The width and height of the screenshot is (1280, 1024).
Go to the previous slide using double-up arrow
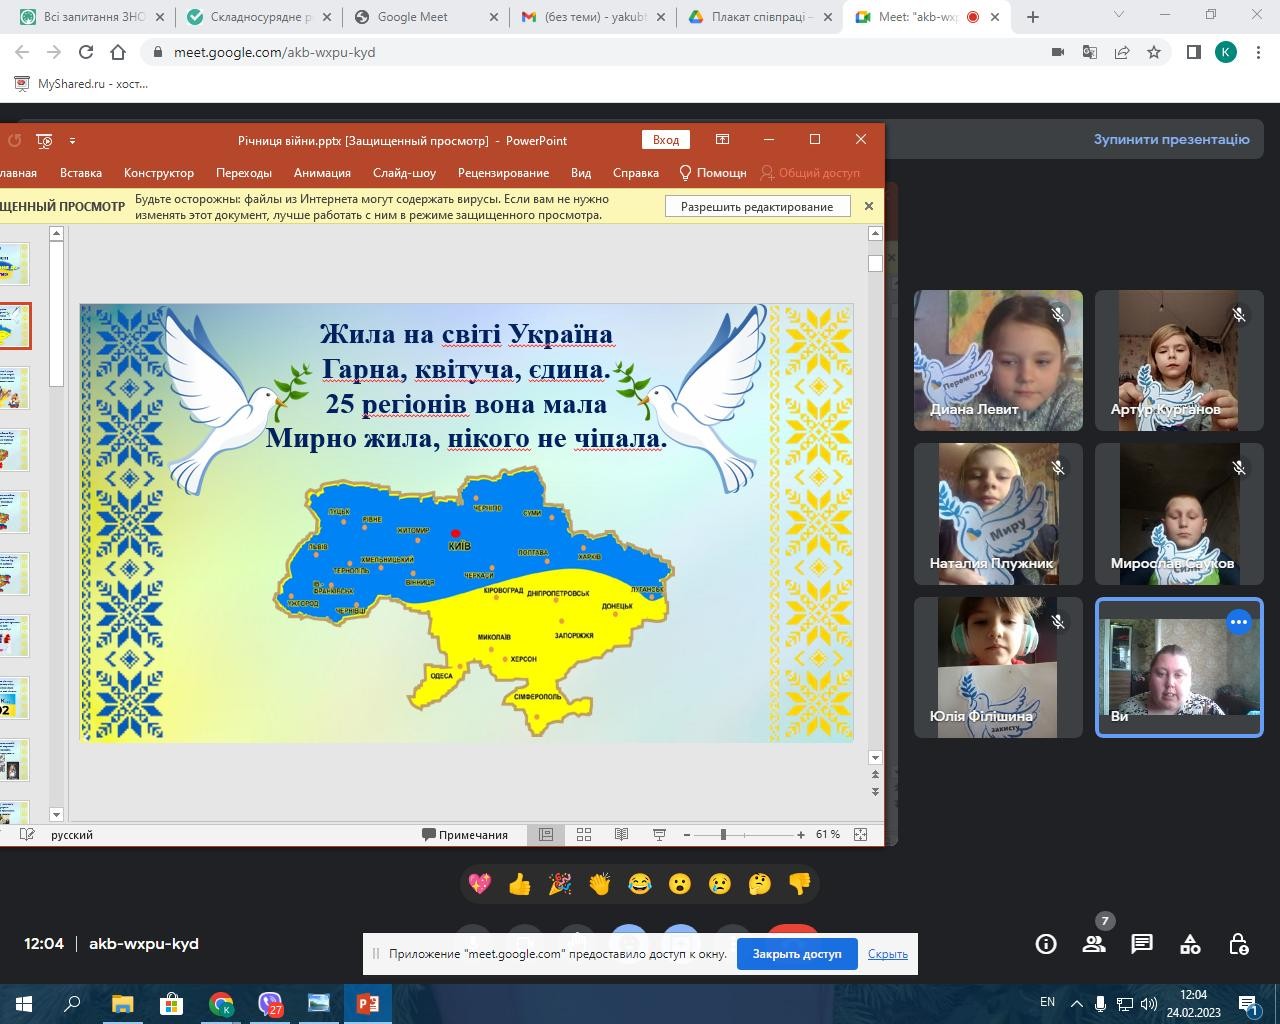tap(876, 775)
